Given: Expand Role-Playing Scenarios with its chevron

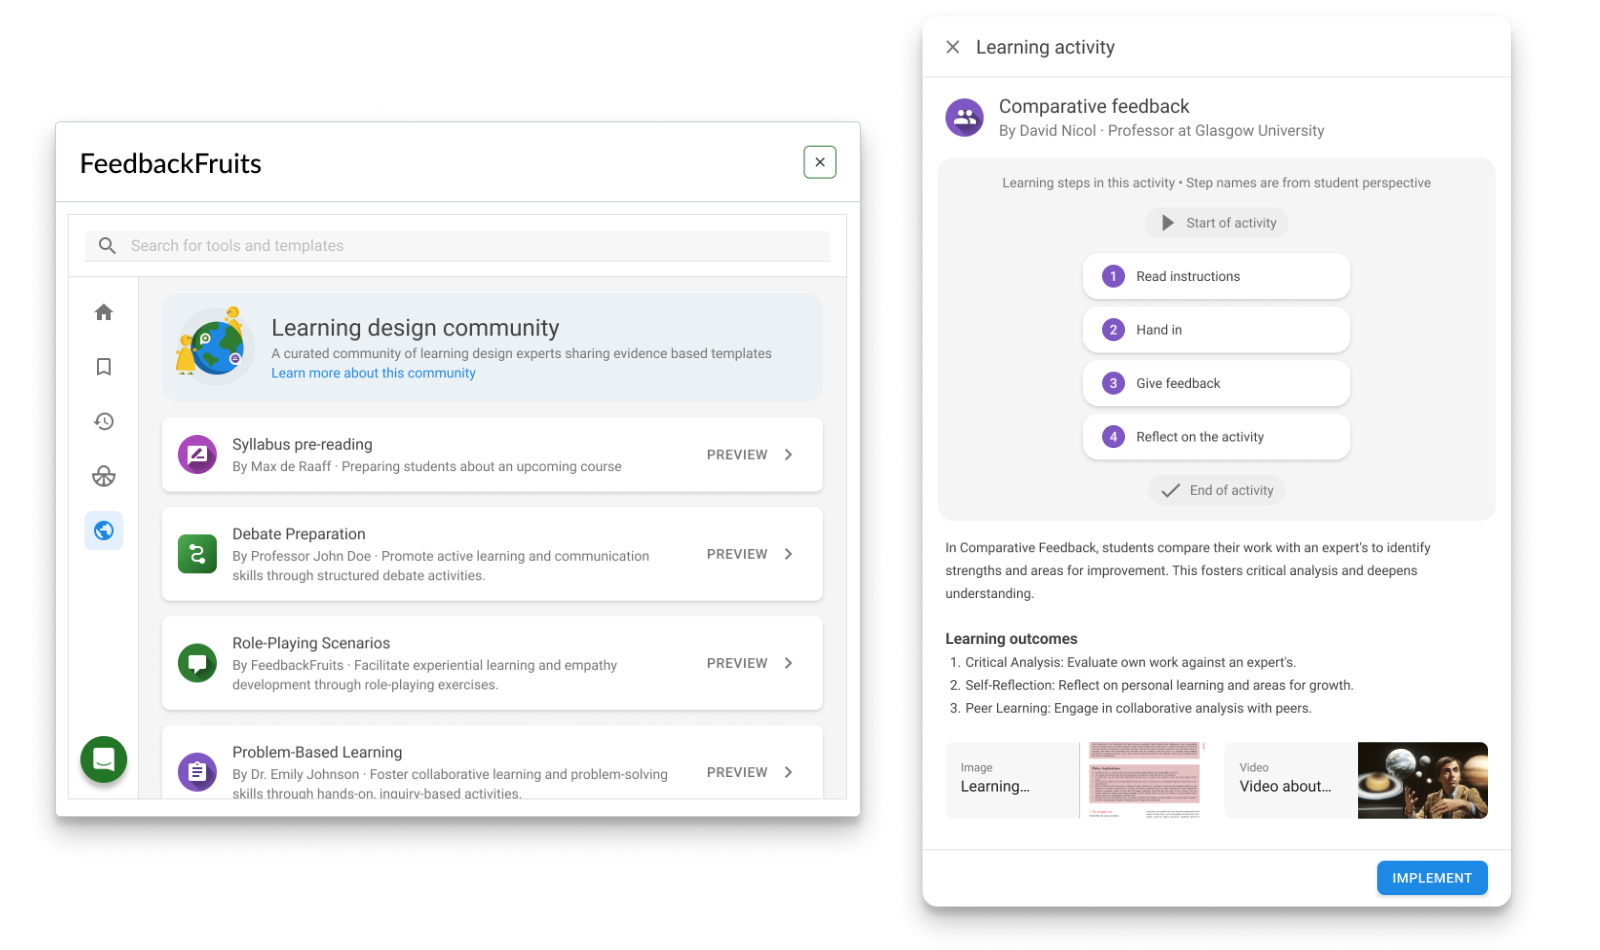Looking at the screenshot, I should 789,663.
